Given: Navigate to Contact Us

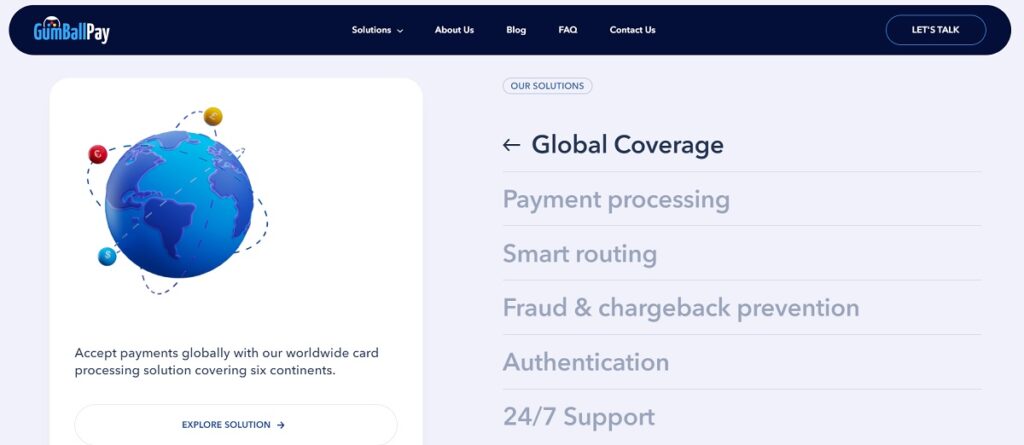Looking at the screenshot, I should point(632,30).
